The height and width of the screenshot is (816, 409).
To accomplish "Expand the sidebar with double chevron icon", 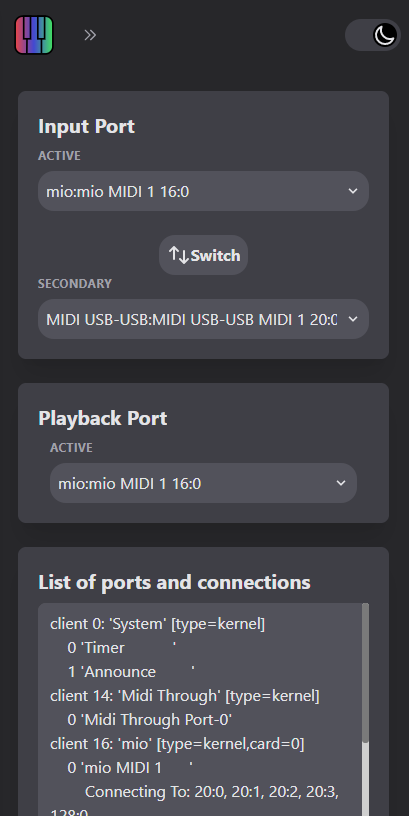I will (90, 35).
